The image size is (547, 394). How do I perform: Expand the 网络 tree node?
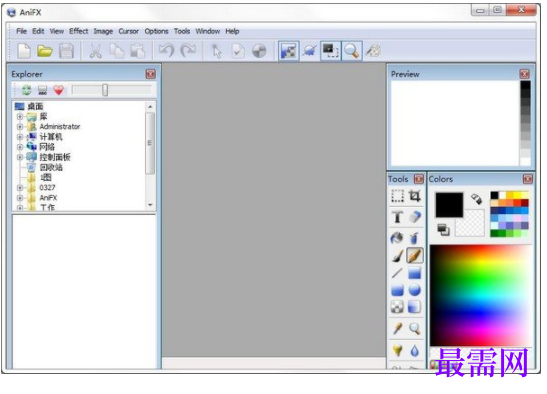(x=20, y=147)
